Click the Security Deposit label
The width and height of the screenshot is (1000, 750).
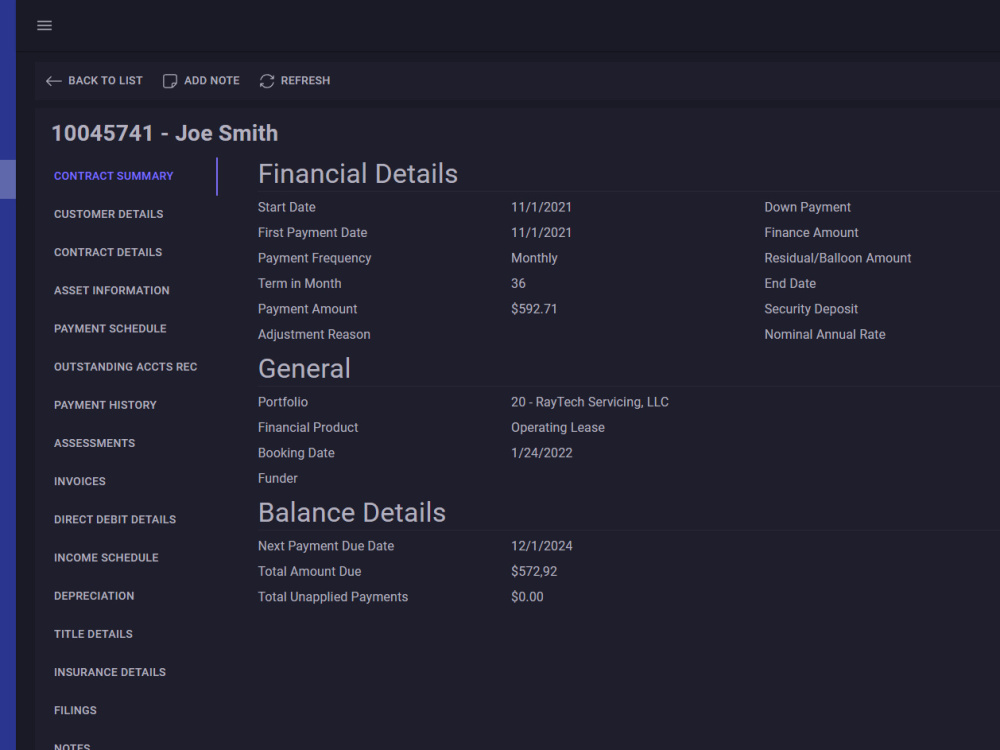pos(811,309)
